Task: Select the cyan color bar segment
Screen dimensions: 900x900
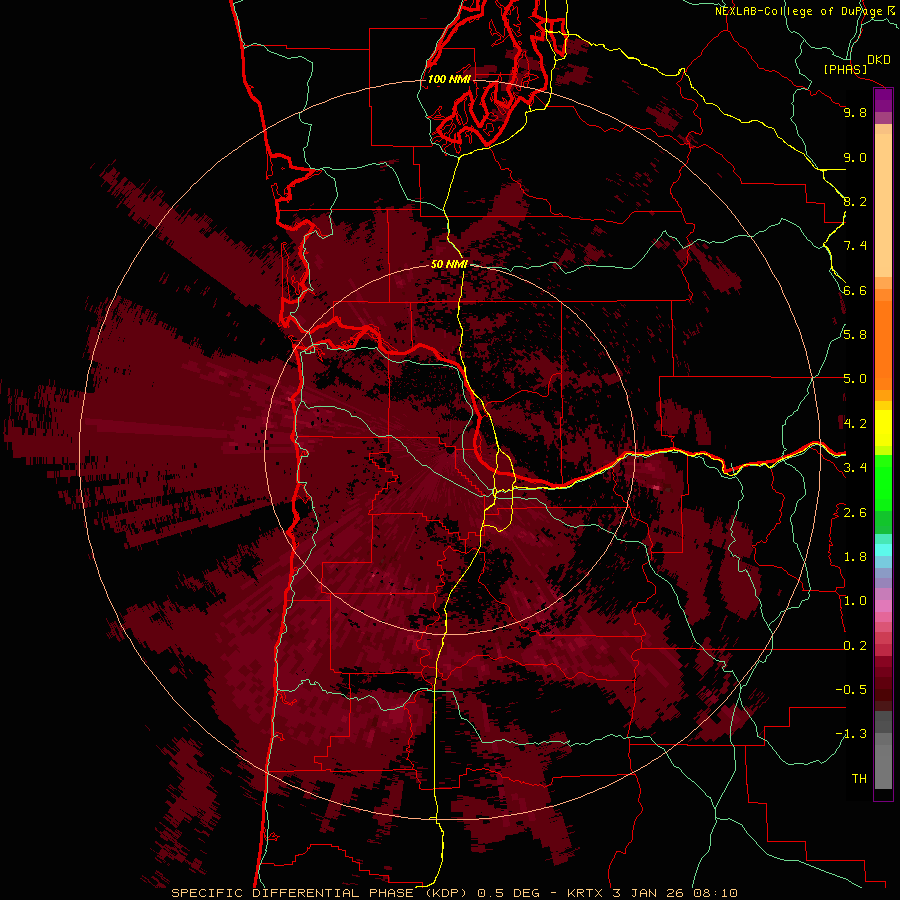Action: click(x=883, y=549)
